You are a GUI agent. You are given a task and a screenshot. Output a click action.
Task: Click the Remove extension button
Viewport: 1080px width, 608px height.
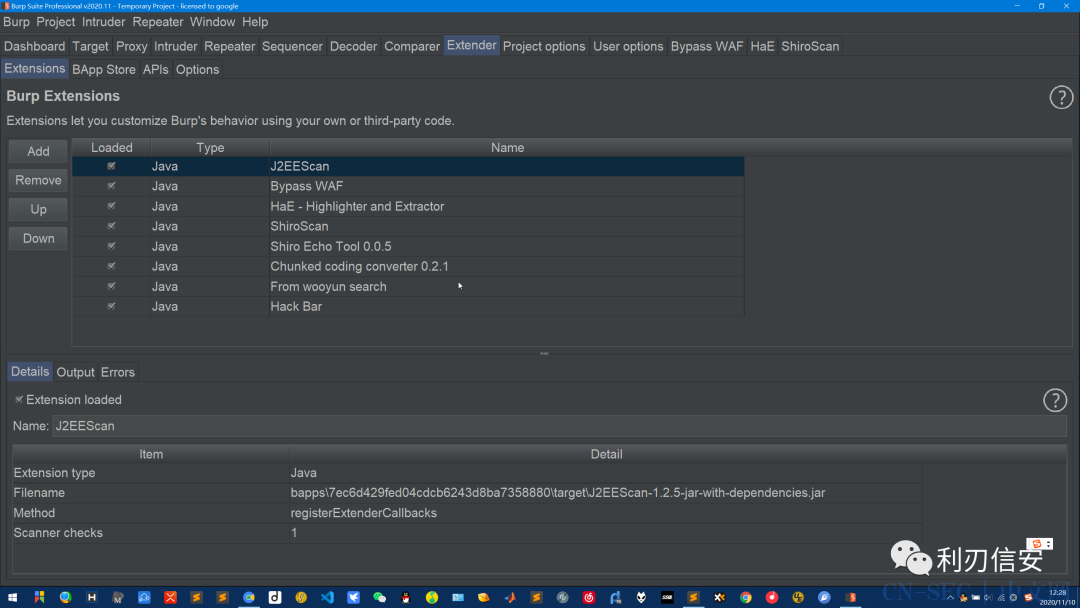point(38,180)
